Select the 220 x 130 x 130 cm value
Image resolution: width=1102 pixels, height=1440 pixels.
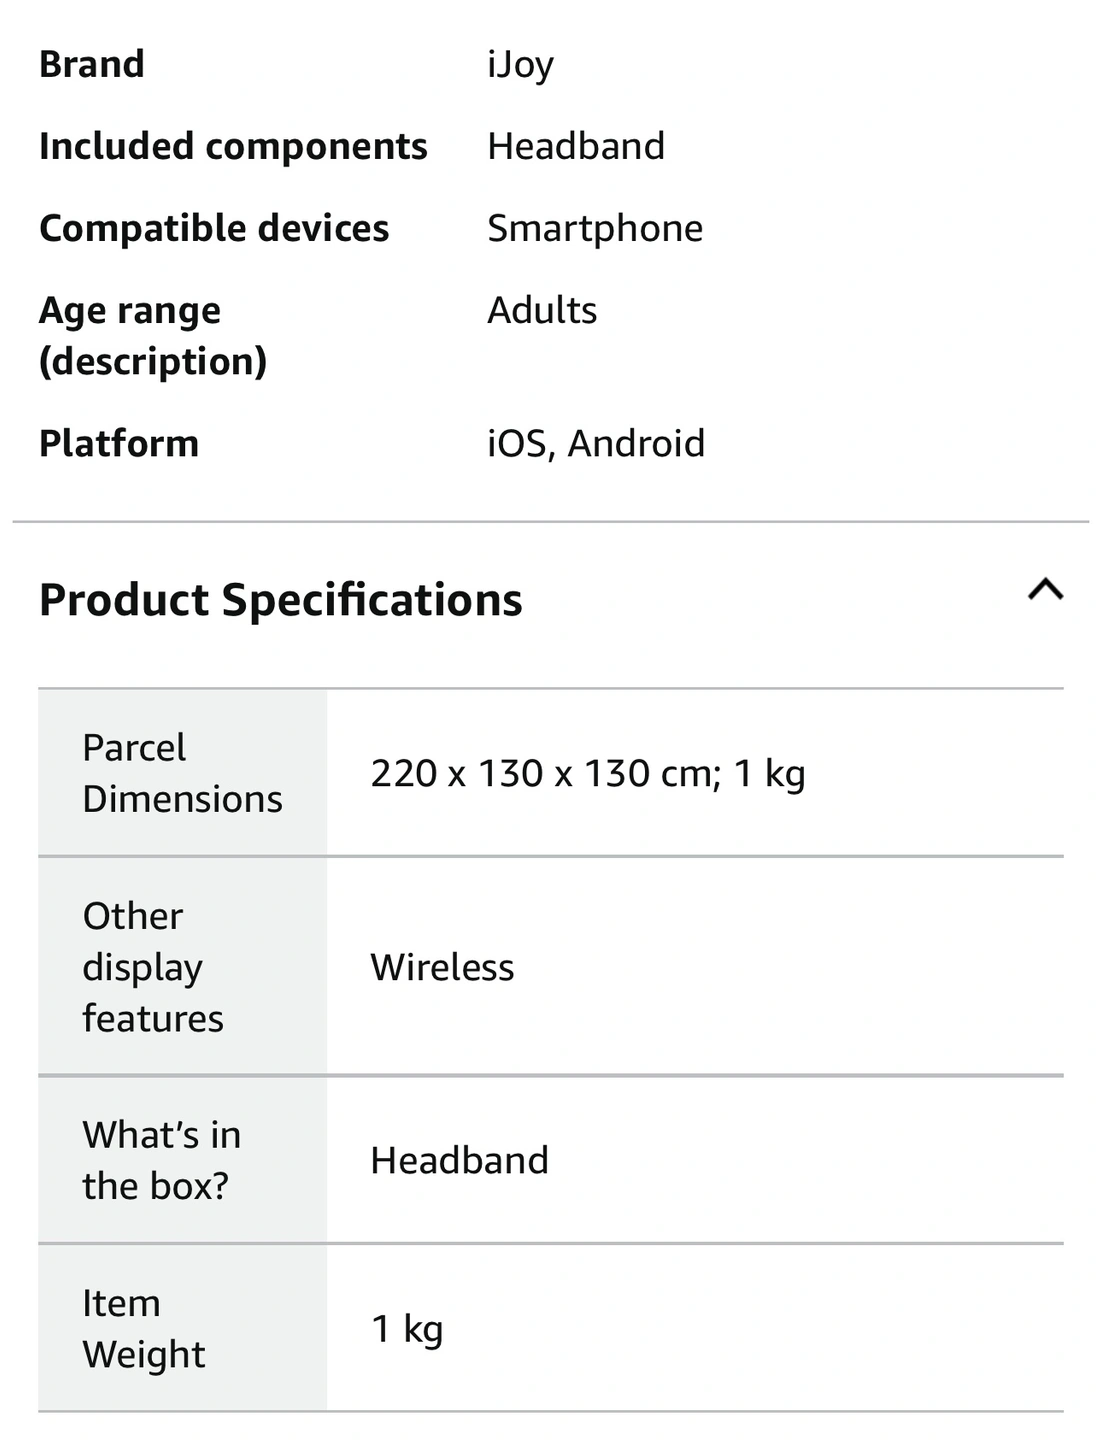(587, 773)
